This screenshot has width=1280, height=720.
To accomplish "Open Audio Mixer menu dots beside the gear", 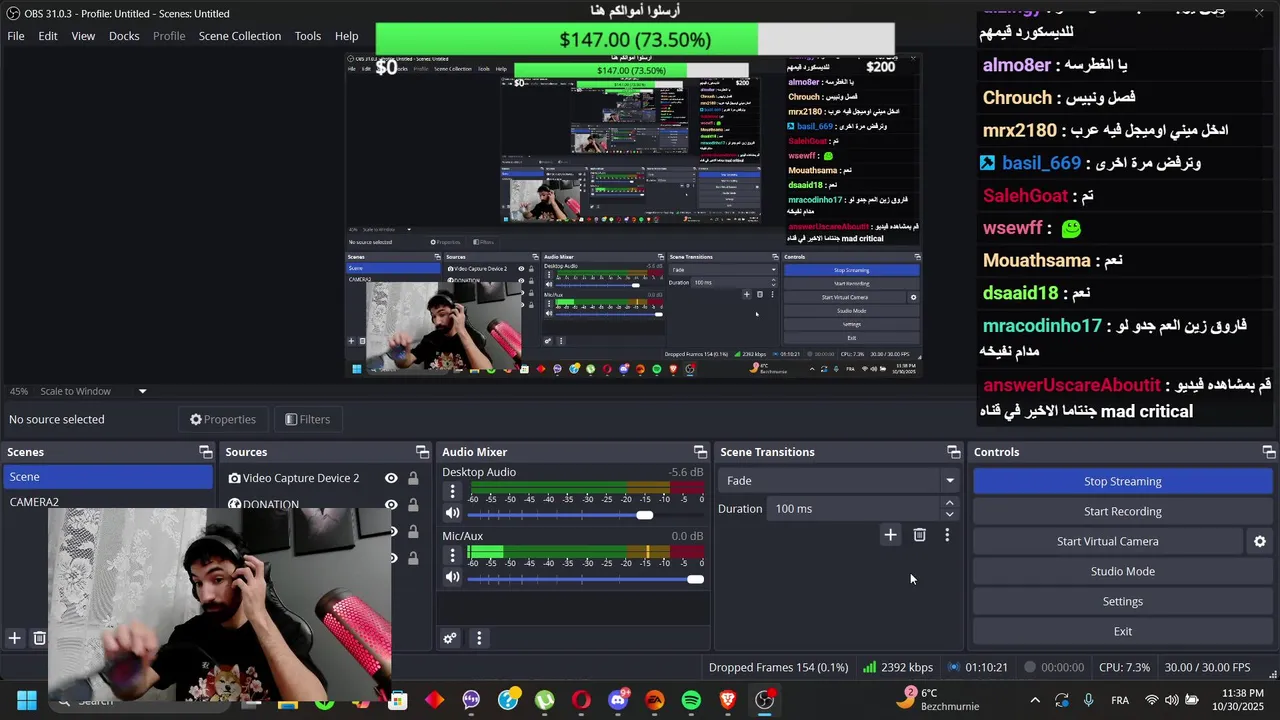I will 479,638.
